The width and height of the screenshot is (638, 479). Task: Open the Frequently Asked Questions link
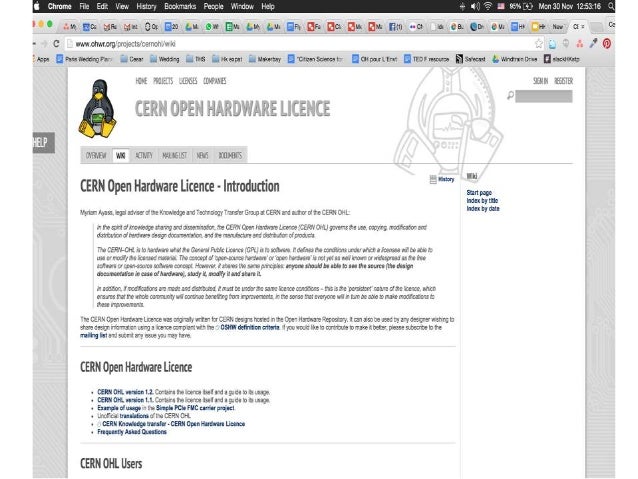point(132,432)
